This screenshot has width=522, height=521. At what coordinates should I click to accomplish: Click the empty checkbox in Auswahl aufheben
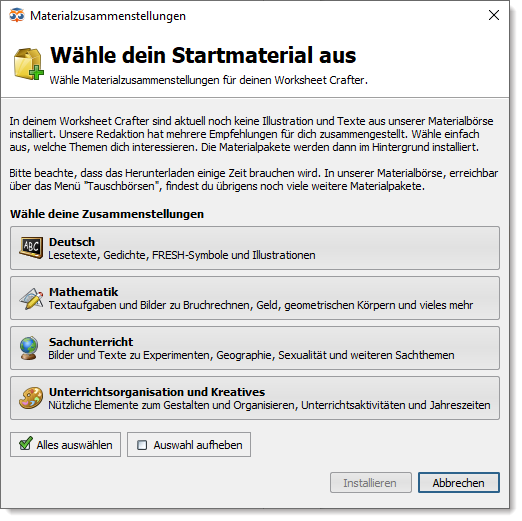pyautogui.click(x=142, y=445)
